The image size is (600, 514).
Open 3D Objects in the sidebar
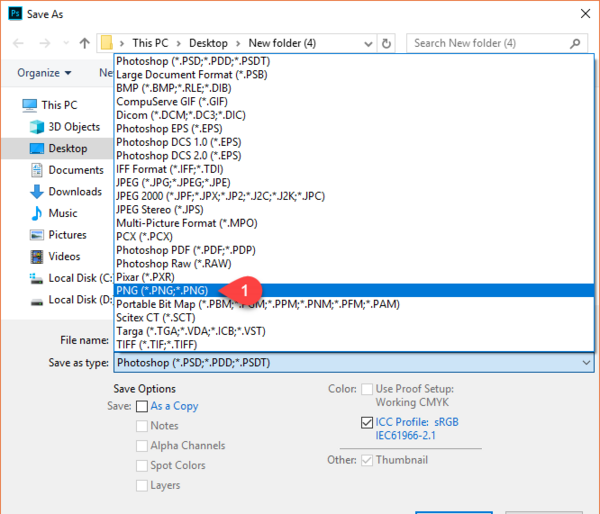(65, 127)
